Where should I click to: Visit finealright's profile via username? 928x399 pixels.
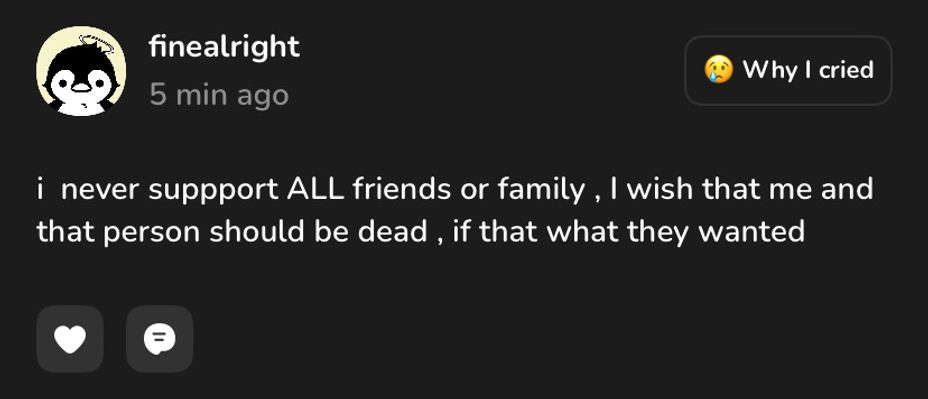pyautogui.click(x=224, y=47)
